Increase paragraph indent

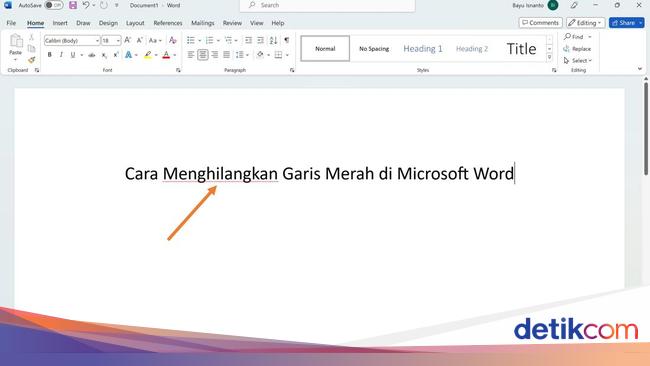tap(260, 40)
